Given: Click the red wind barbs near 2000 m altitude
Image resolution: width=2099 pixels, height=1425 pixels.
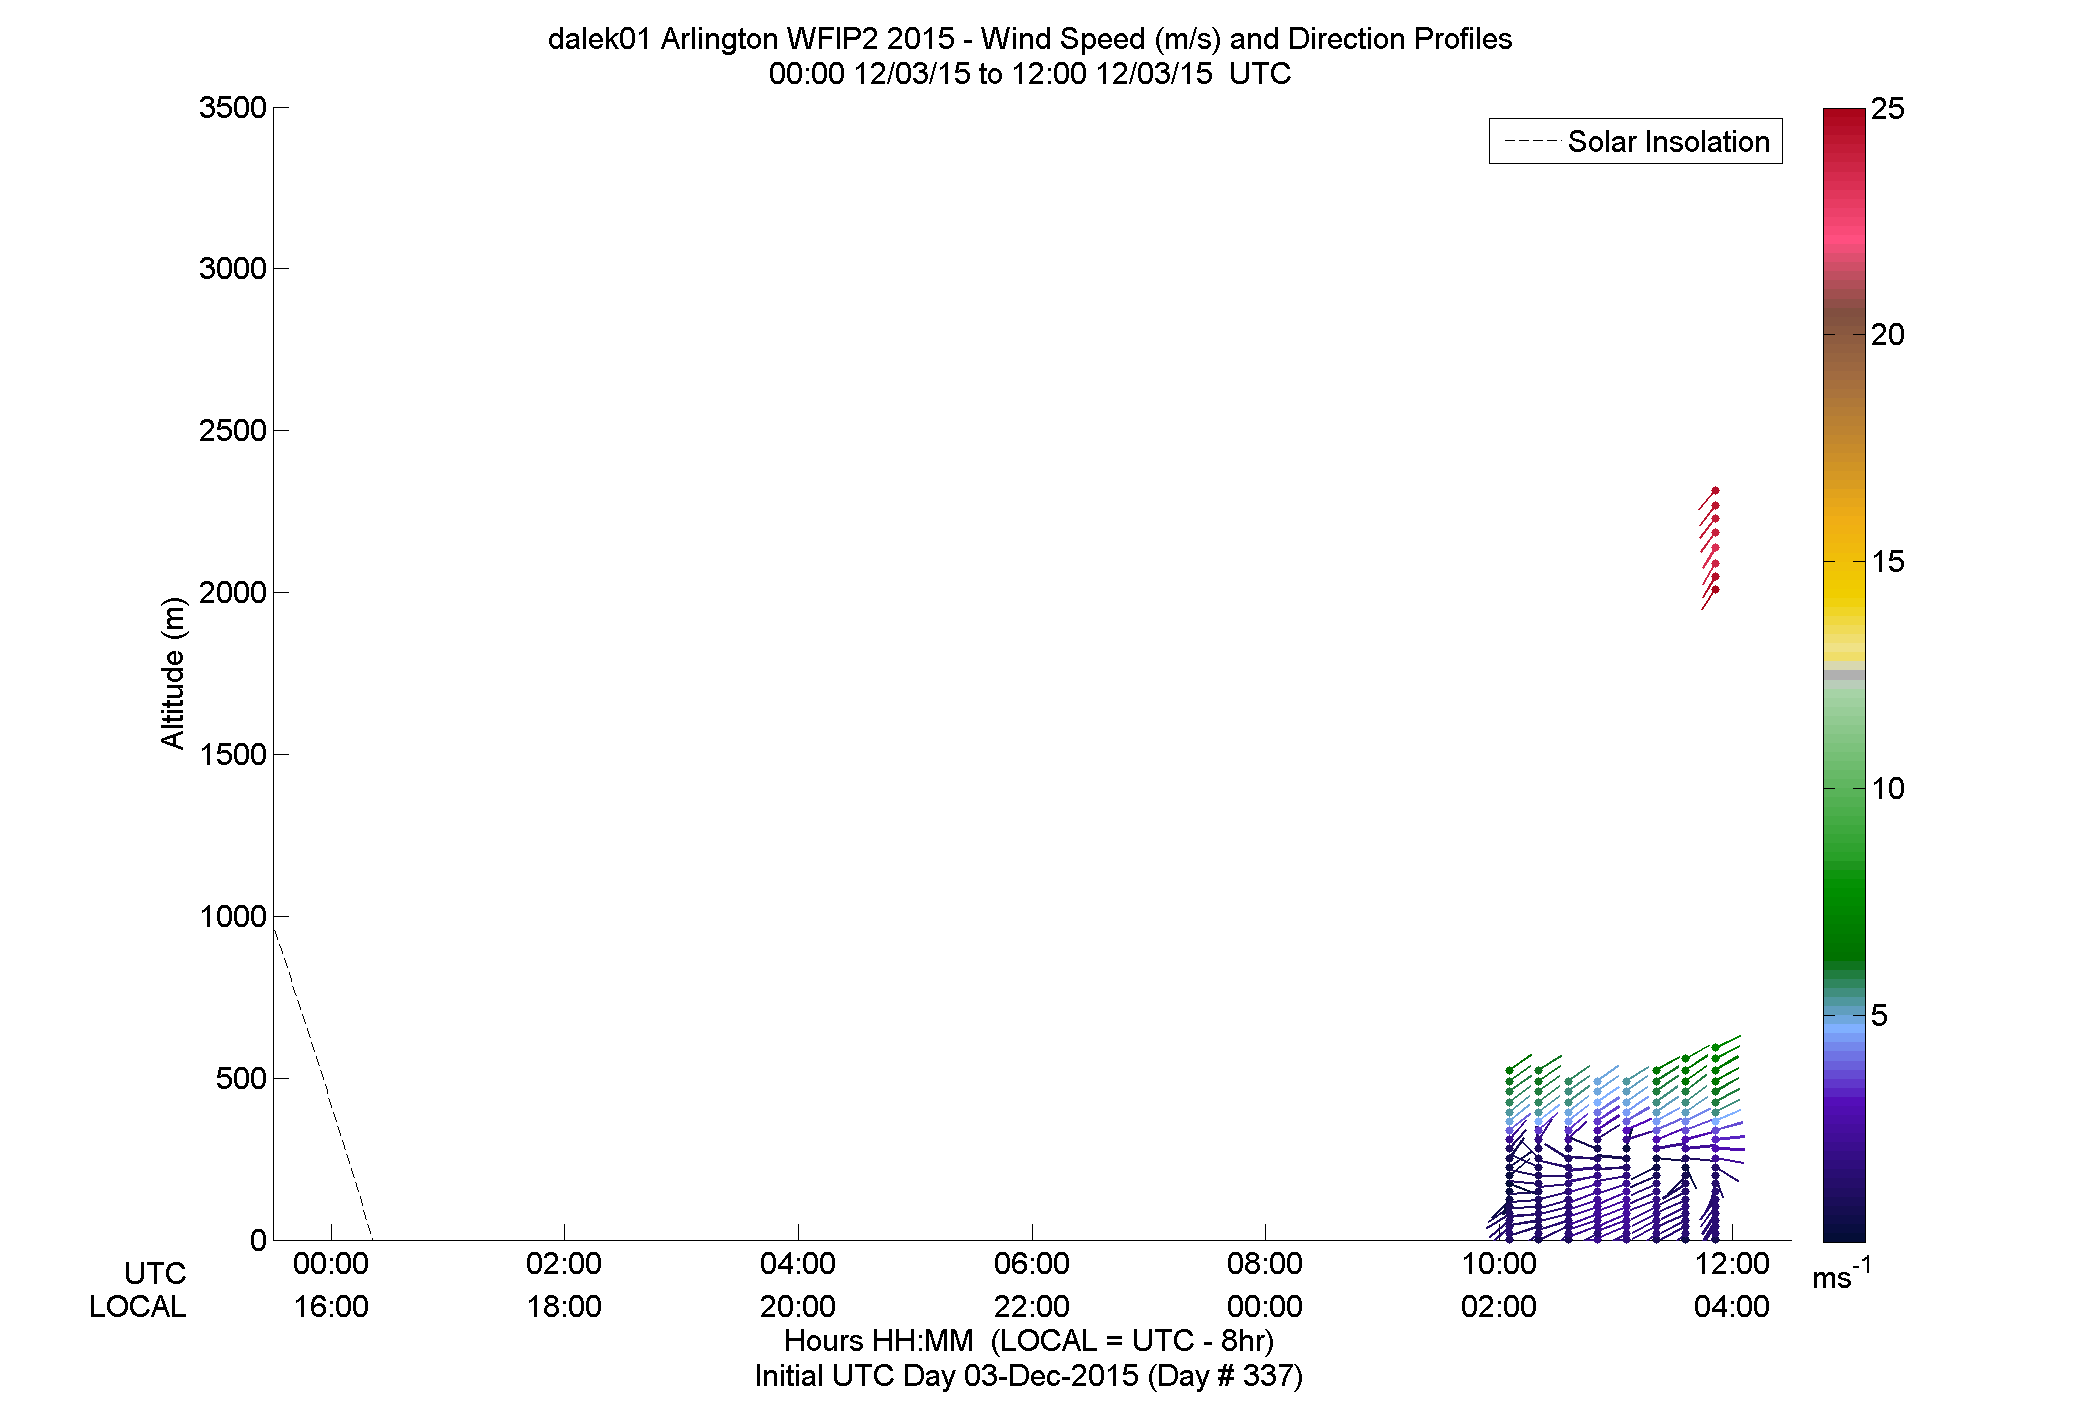Looking at the screenshot, I should point(1709,549).
